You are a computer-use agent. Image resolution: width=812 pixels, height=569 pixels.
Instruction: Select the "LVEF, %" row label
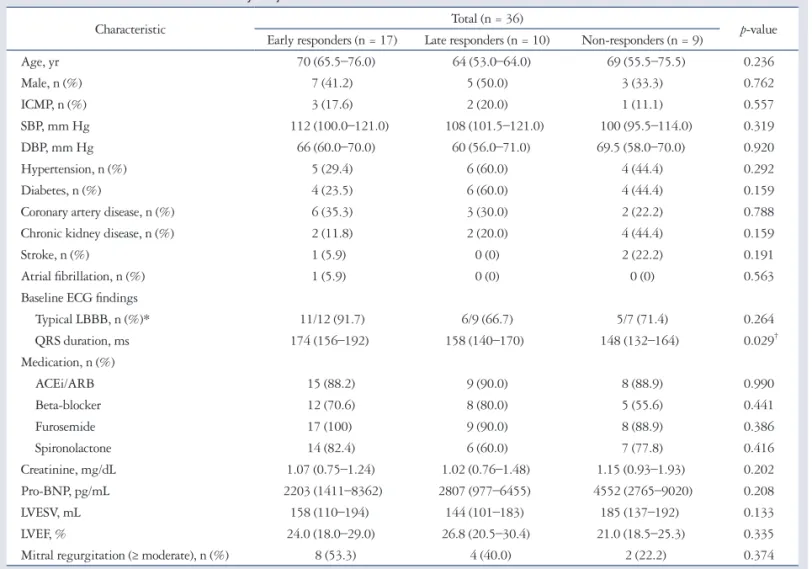point(44,534)
